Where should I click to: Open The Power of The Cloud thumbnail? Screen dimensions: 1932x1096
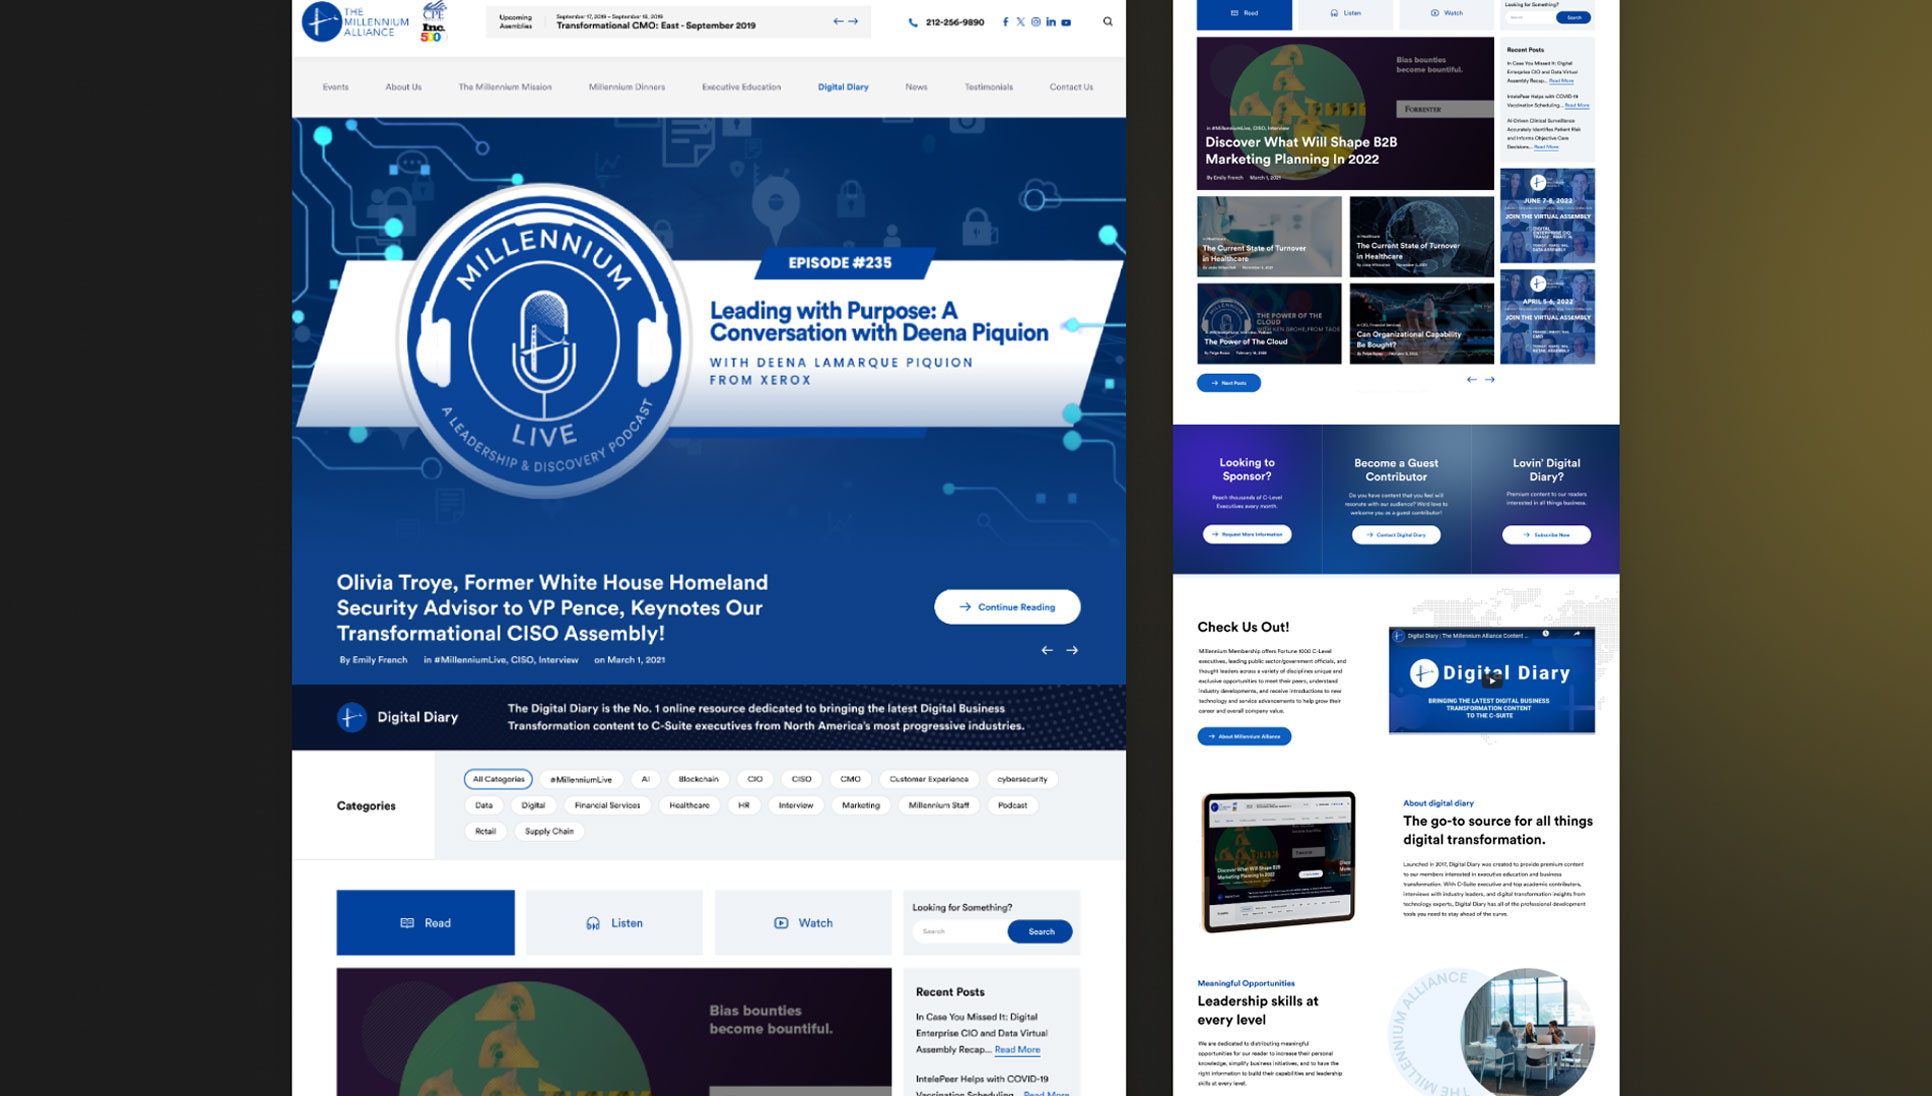tap(1268, 324)
